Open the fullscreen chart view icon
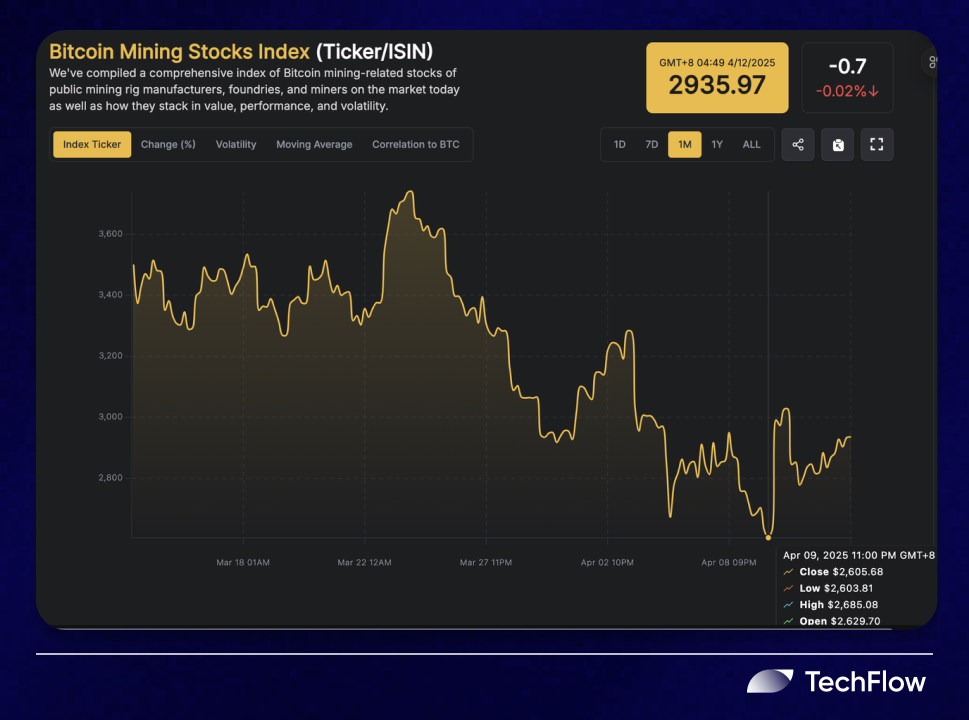Image resolution: width=969 pixels, height=720 pixels. click(x=876, y=145)
